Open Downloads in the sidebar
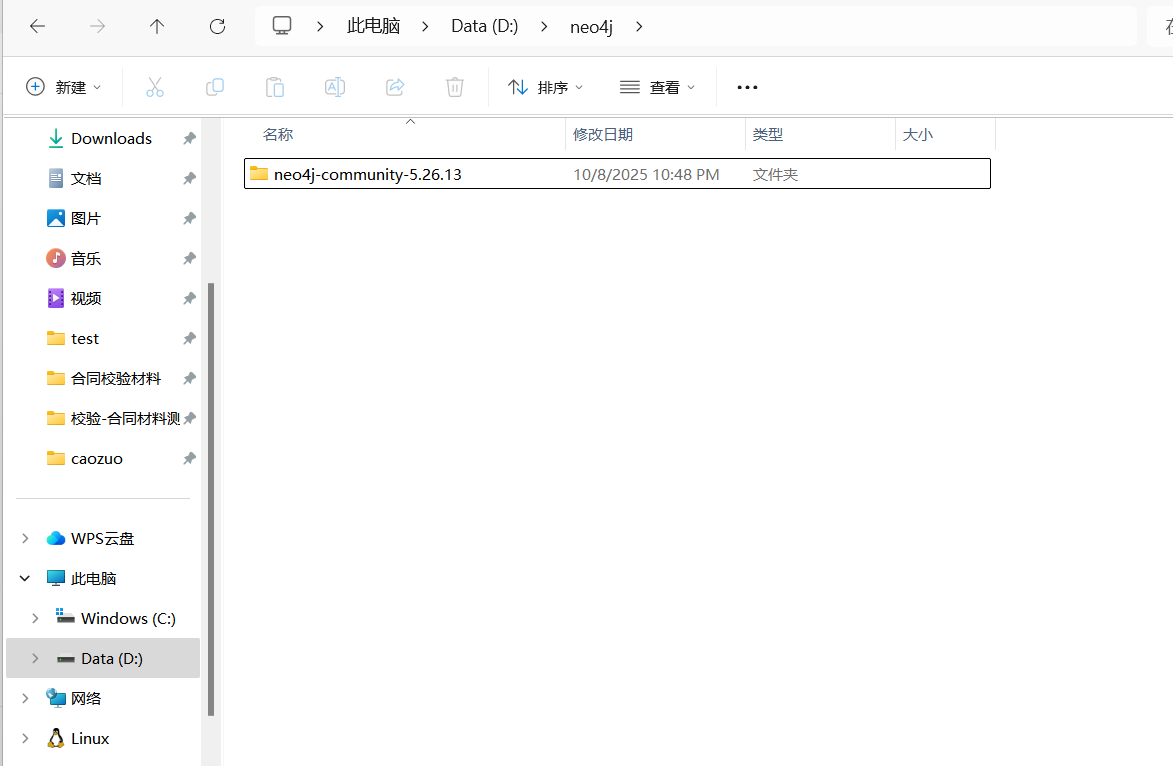This screenshot has height=766, width=1173. (111, 138)
